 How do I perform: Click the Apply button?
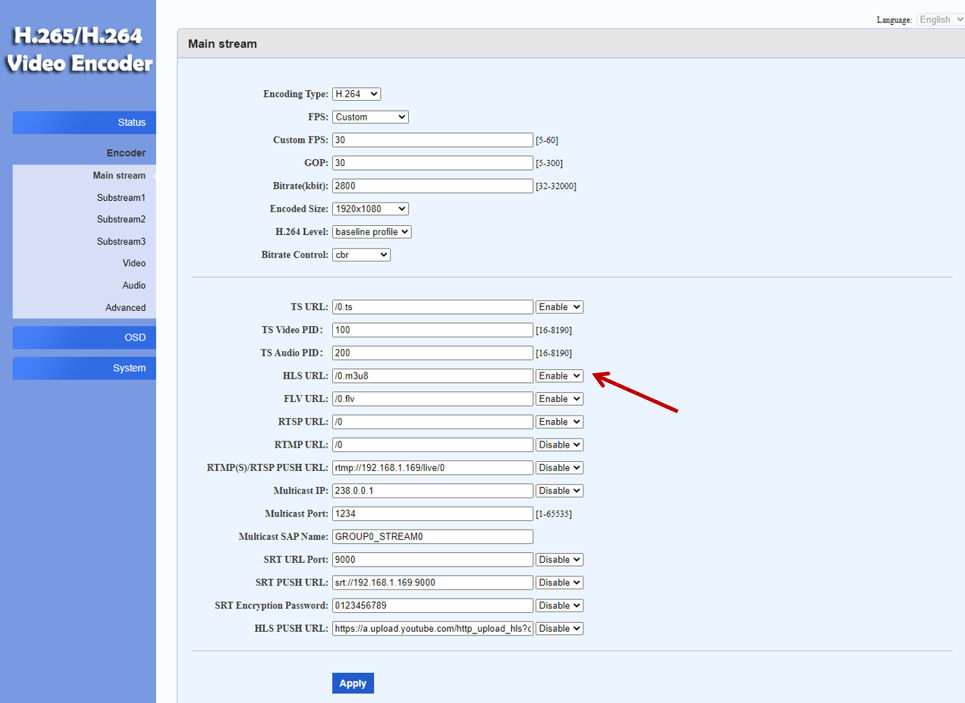(x=353, y=683)
